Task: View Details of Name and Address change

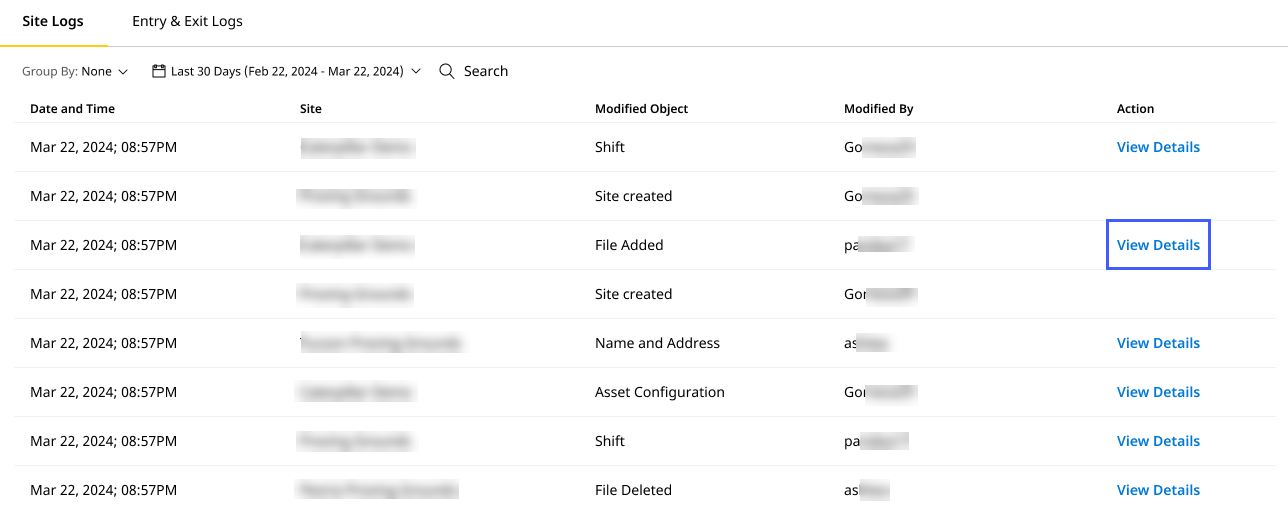Action: point(1158,343)
